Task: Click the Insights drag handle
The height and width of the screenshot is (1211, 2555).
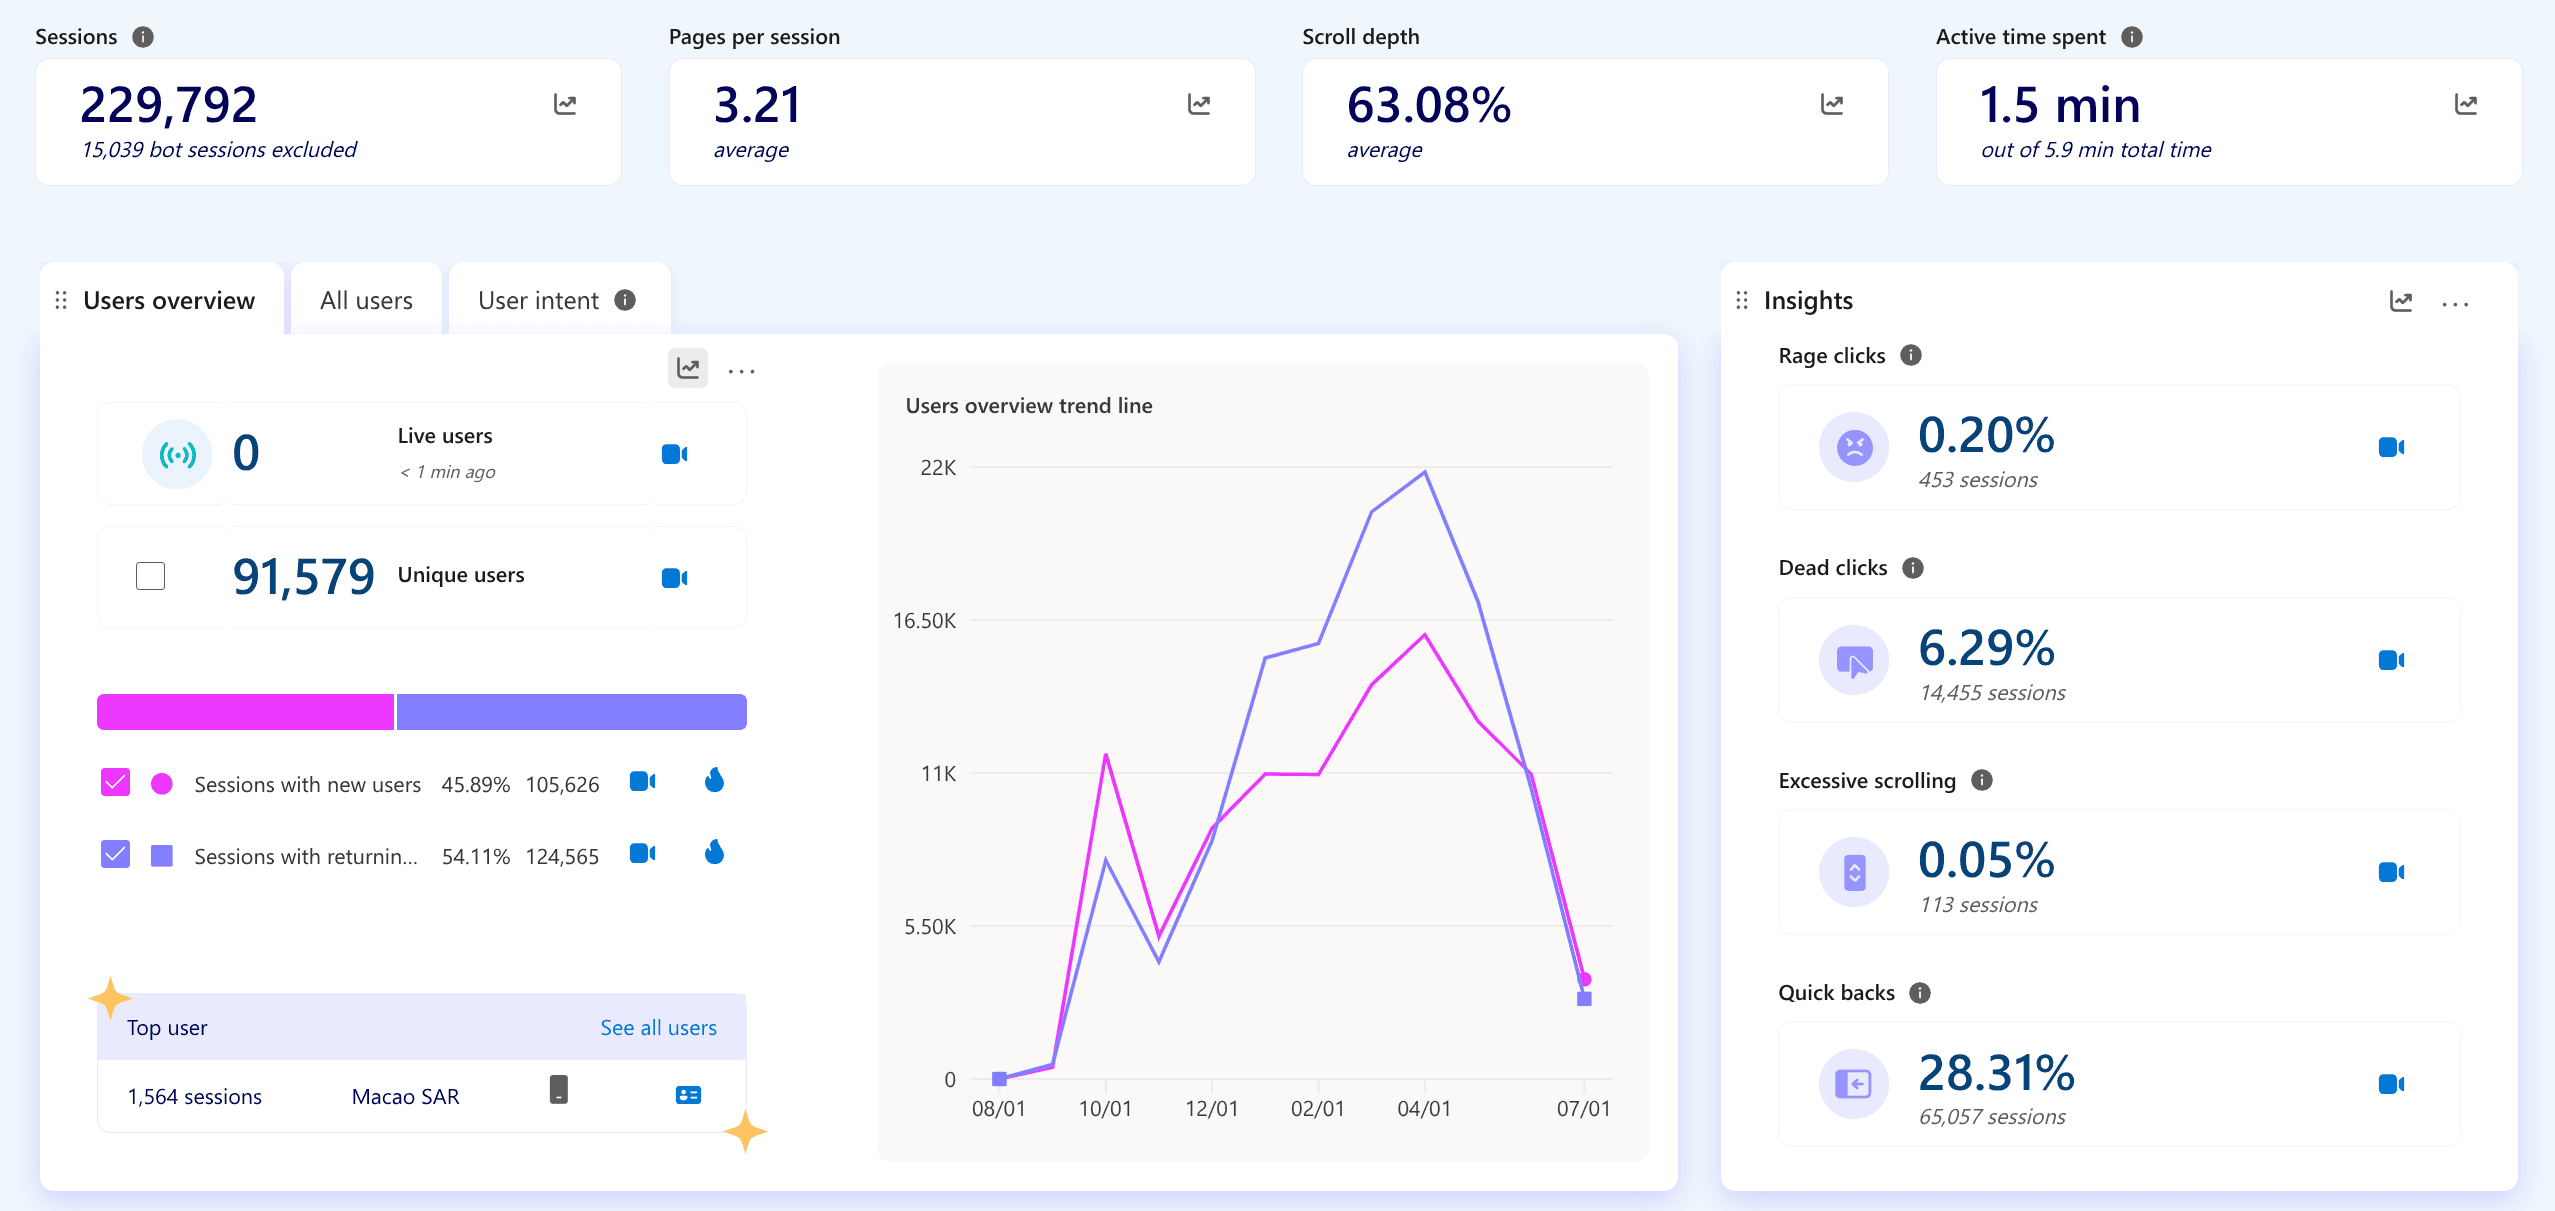Action: (1742, 300)
